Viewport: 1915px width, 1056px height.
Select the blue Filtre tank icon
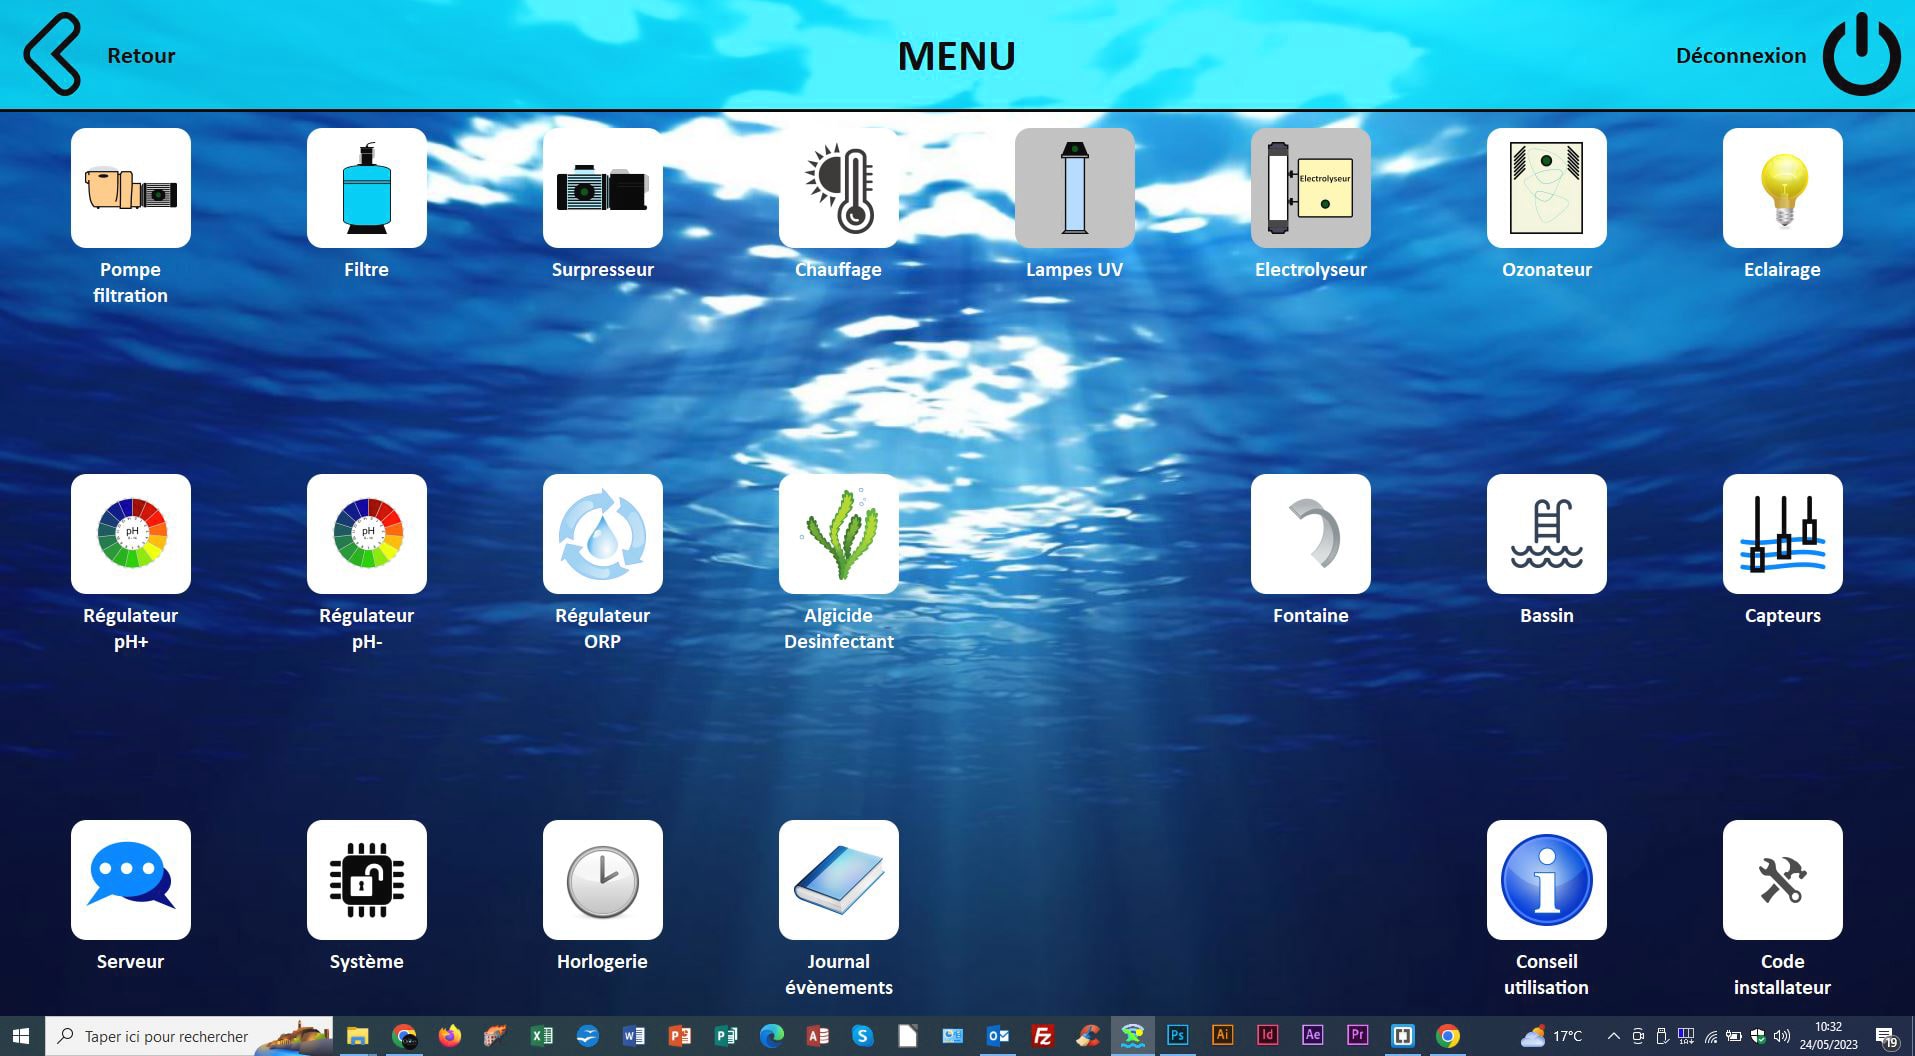[366, 188]
